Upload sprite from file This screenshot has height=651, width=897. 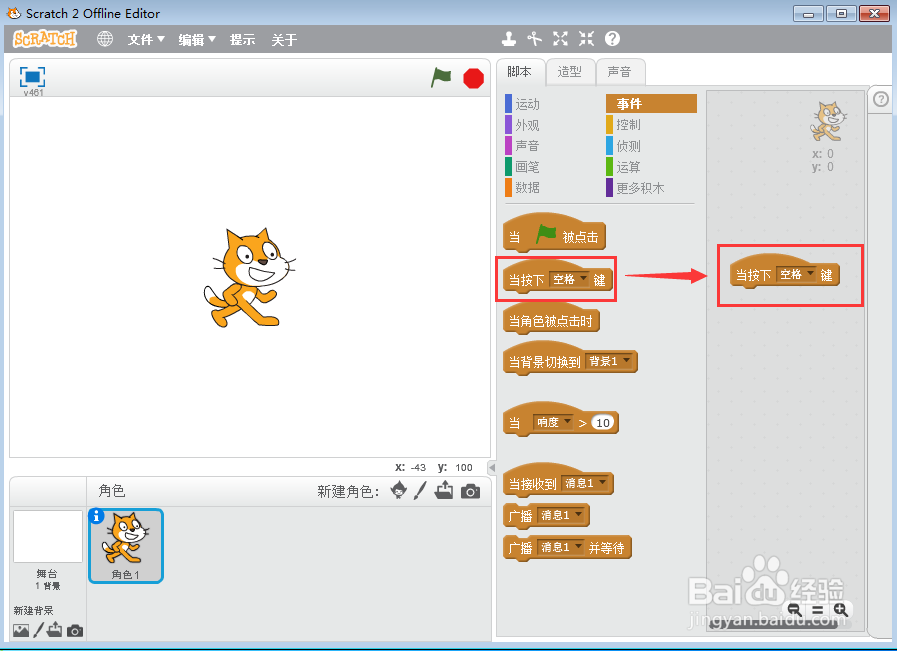click(444, 490)
